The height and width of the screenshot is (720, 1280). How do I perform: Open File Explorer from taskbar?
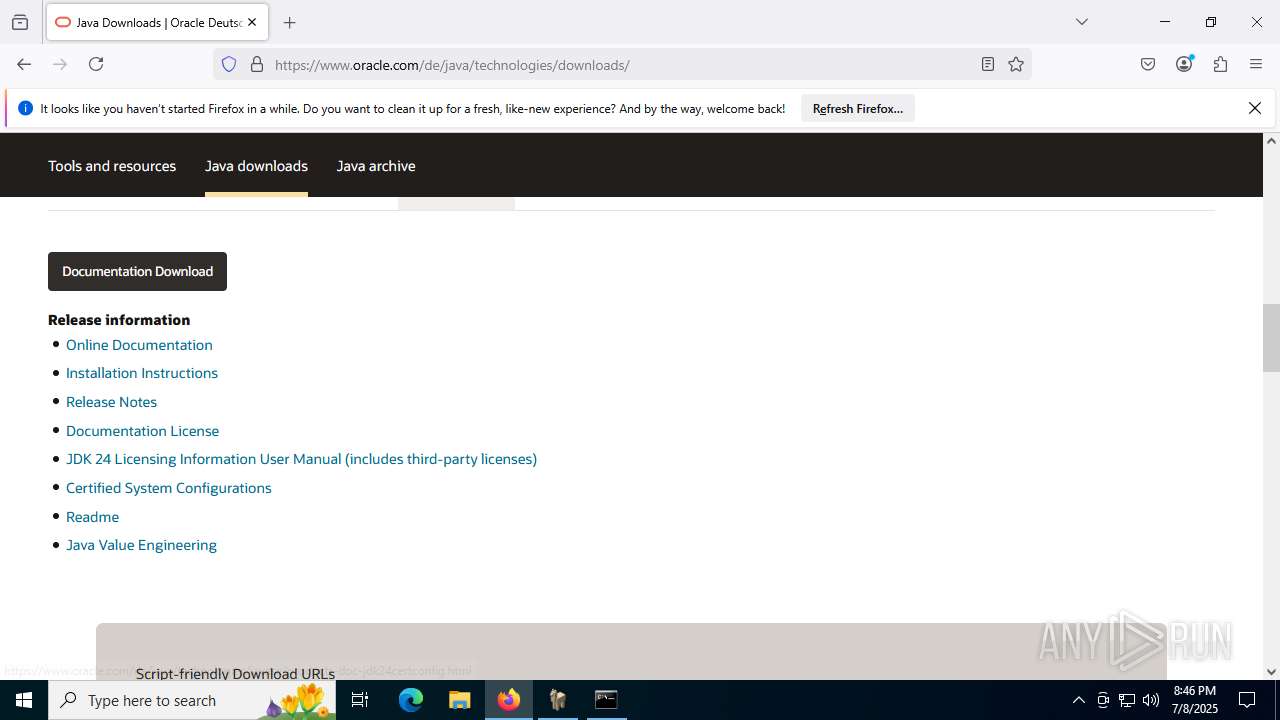tap(459, 700)
